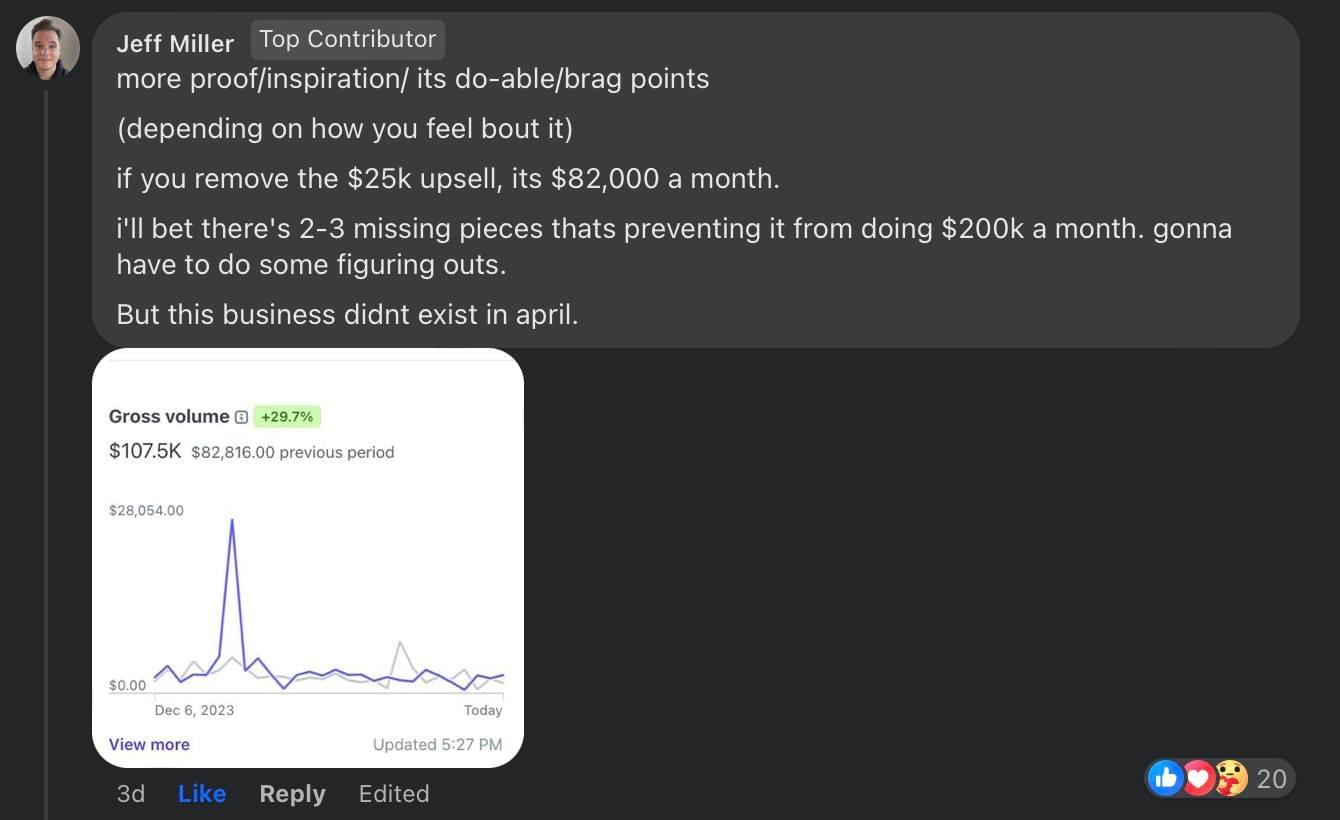Image resolution: width=1340 pixels, height=820 pixels.
Task: Click the red heart reaction icon
Action: (1198, 778)
